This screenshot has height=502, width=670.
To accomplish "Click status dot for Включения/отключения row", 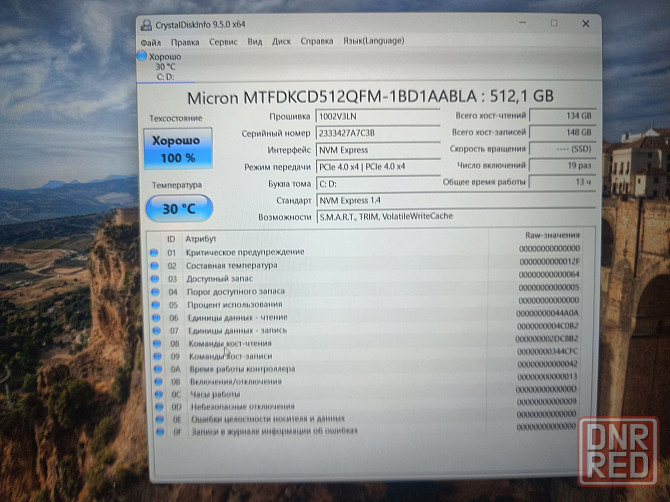I will pos(158,382).
